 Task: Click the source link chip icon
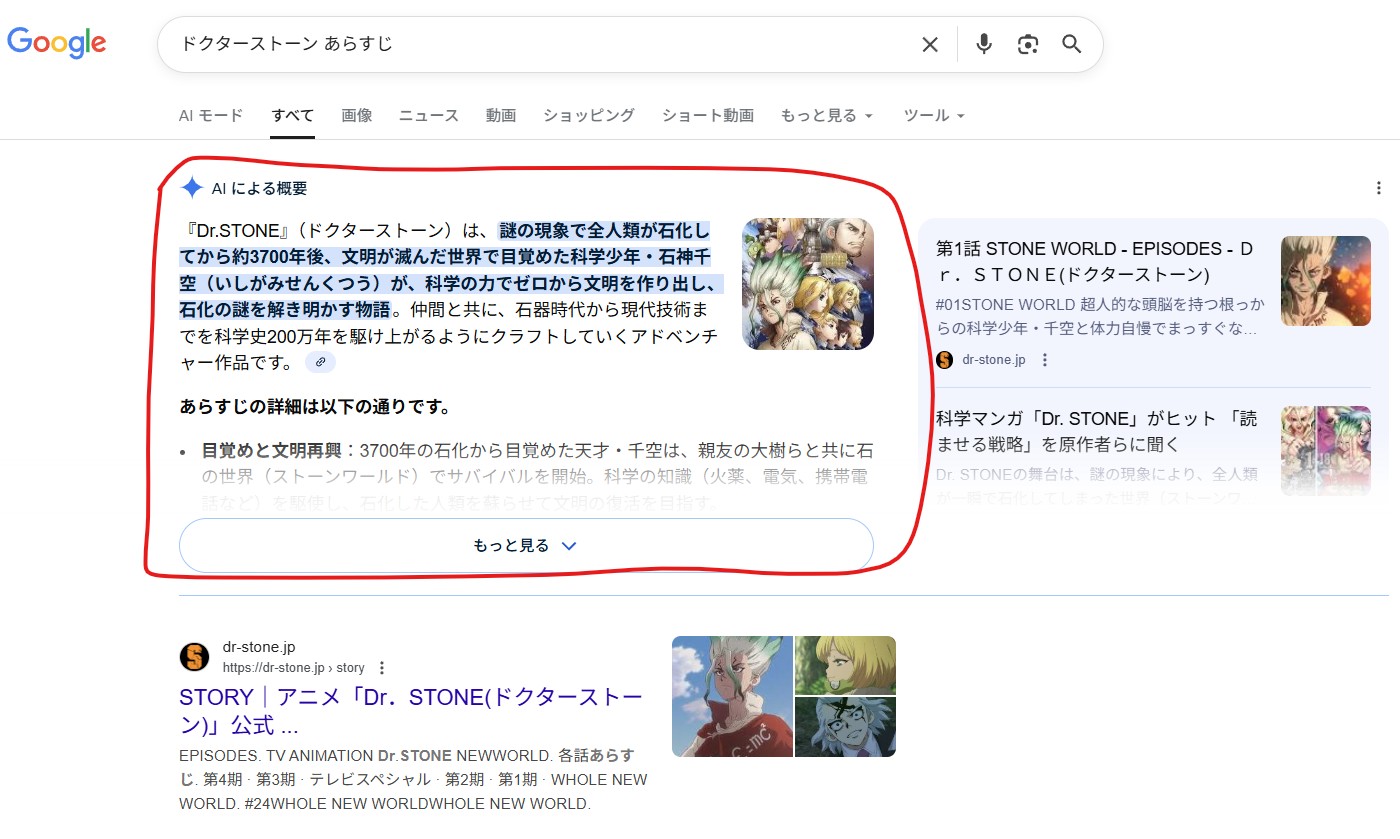[320, 362]
